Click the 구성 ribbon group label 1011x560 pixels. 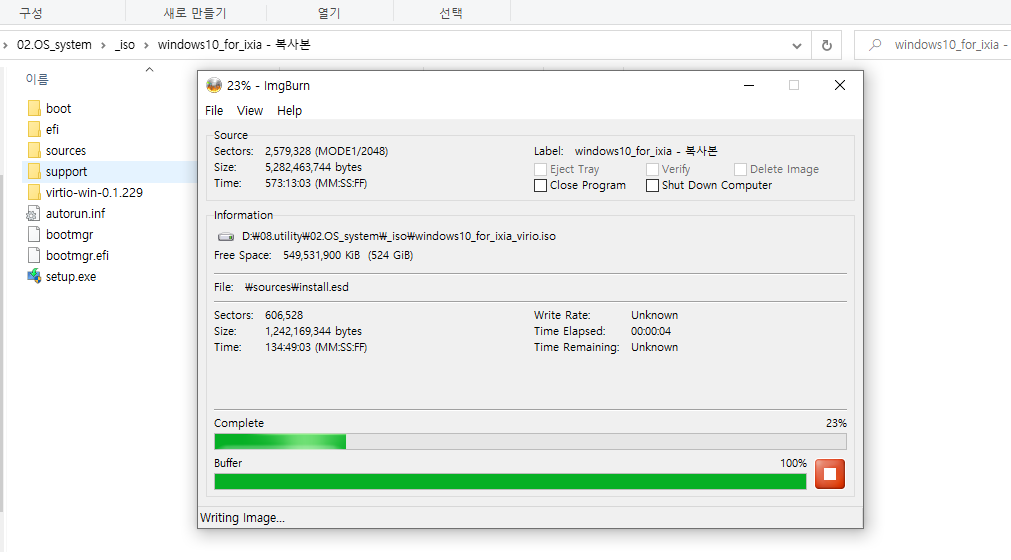pyautogui.click(x=30, y=13)
